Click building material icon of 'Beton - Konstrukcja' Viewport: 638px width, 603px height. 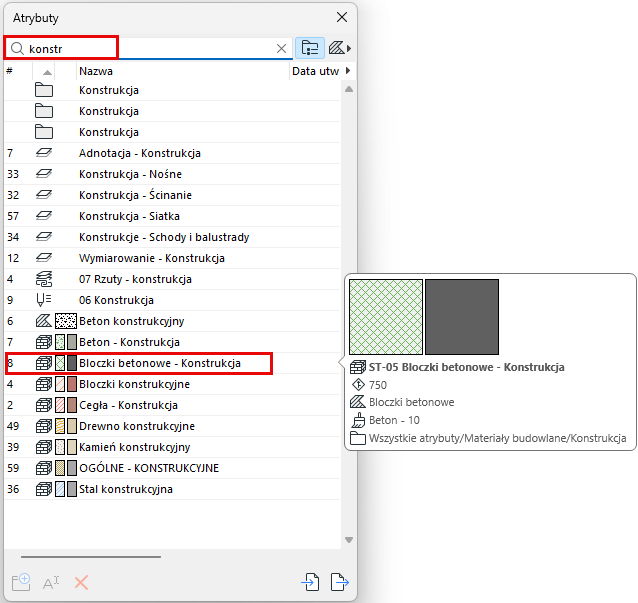coord(44,342)
